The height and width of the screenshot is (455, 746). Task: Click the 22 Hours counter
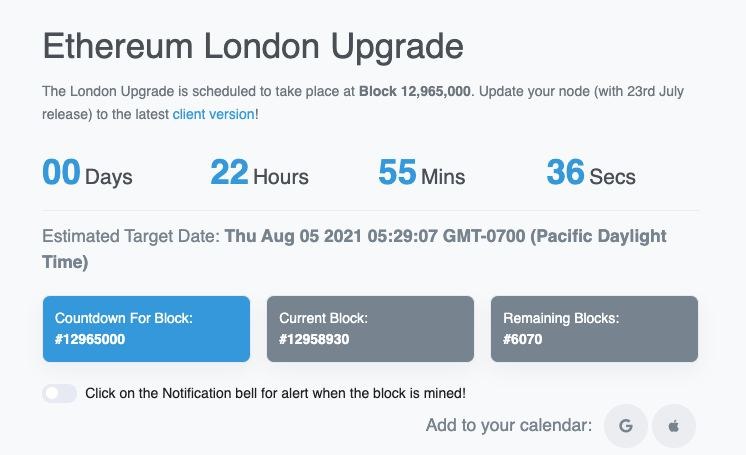tap(259, 172)
